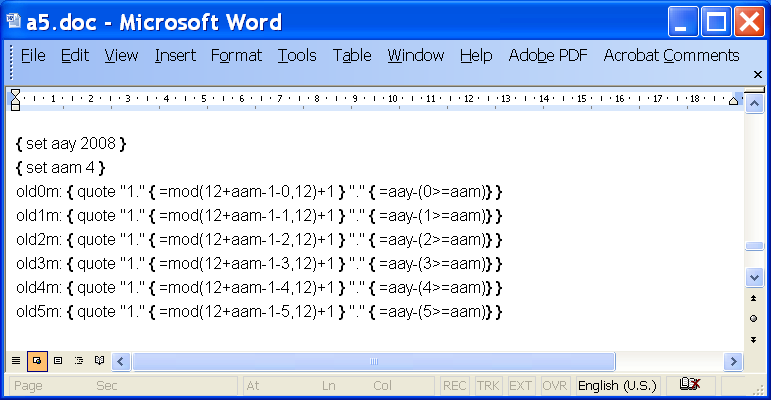Click the vertical scrollbar down arrow
The height and width of the screenshot is (400, 771).
tap(755, 277)
